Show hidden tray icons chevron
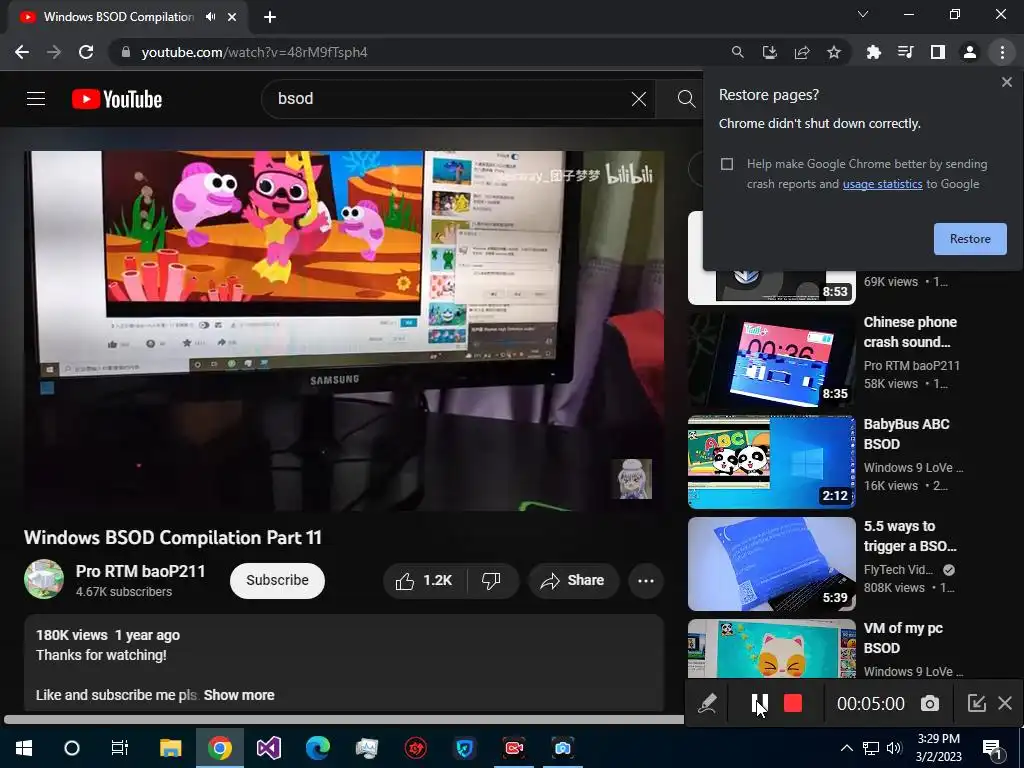The width and height of the screenshot is (1024, 768). 846,748
